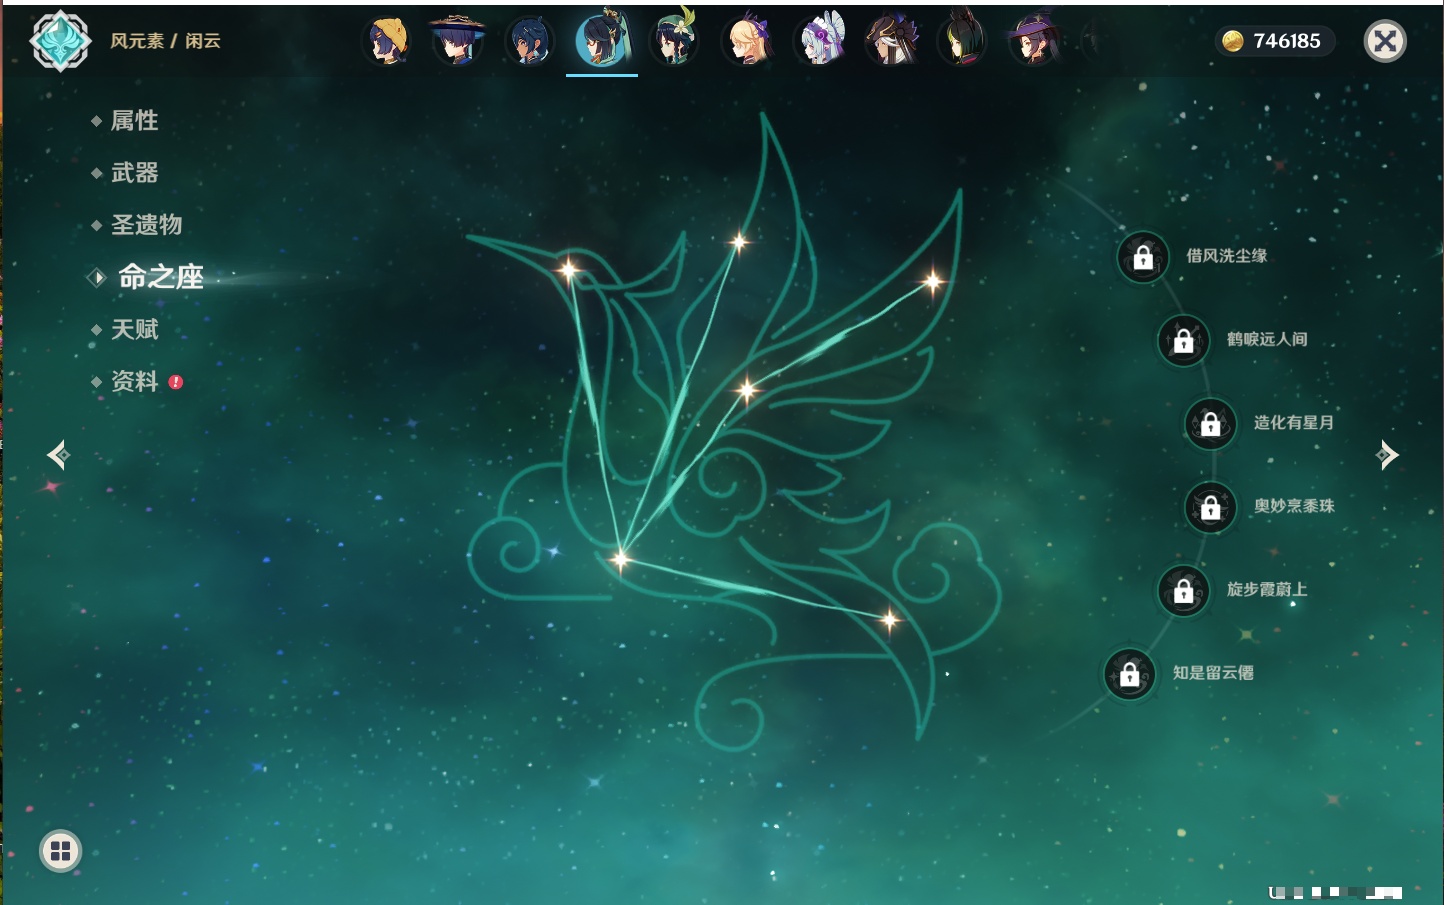Open locked constellation 借风洗尘缘
Image resolution: width=1444 pixels, height=905 pixels.
tap(1143, 257)
